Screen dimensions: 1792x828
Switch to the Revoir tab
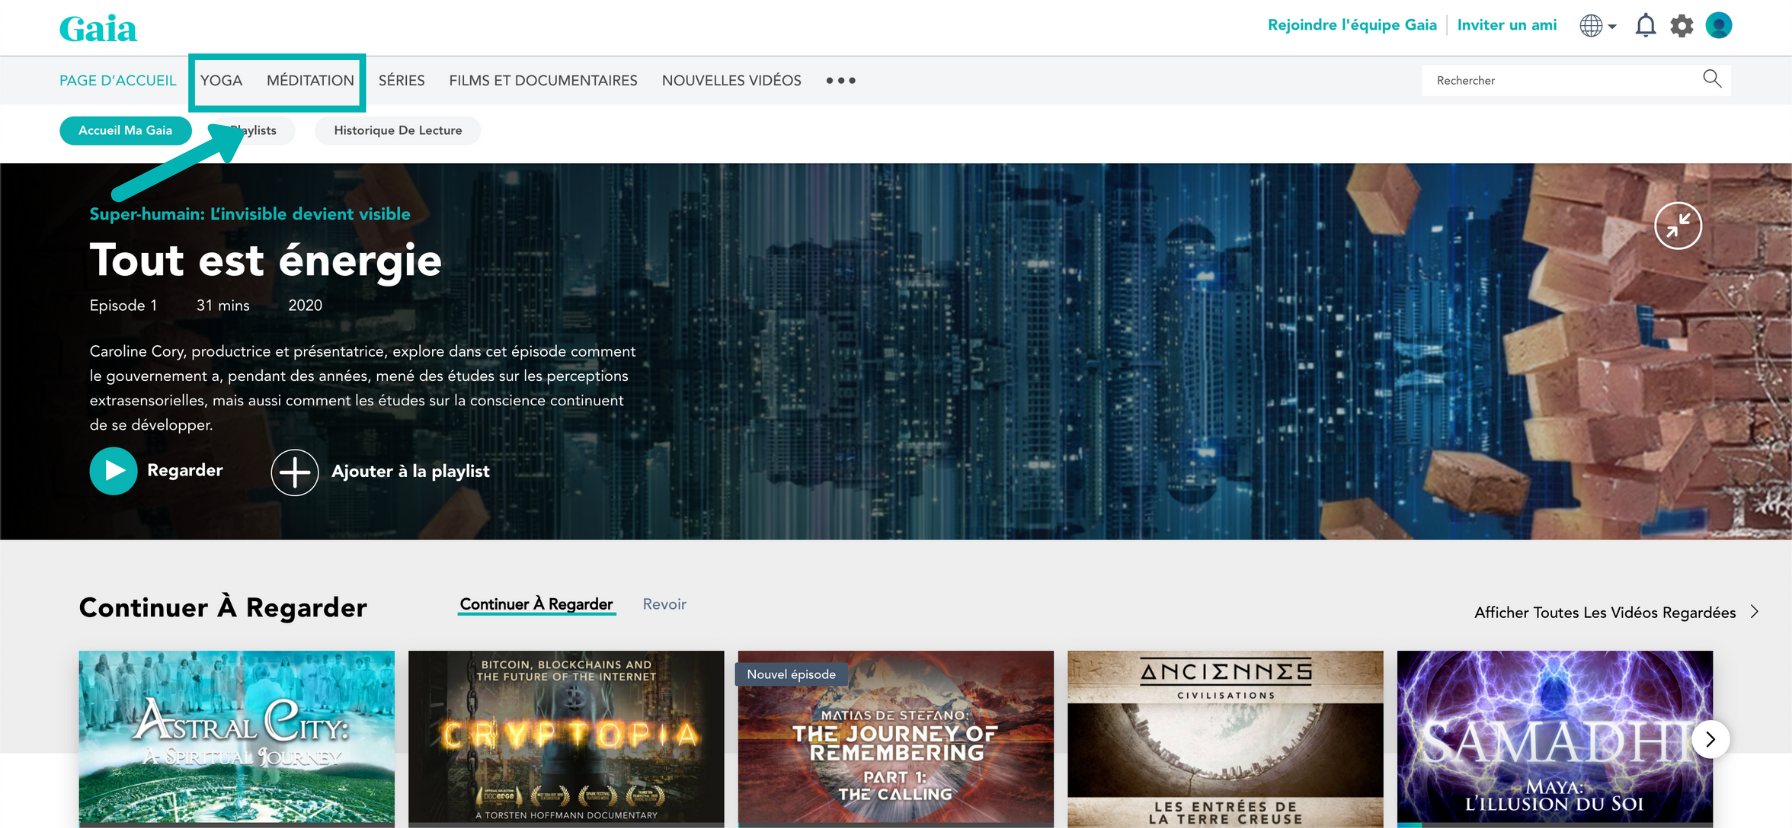664,604
